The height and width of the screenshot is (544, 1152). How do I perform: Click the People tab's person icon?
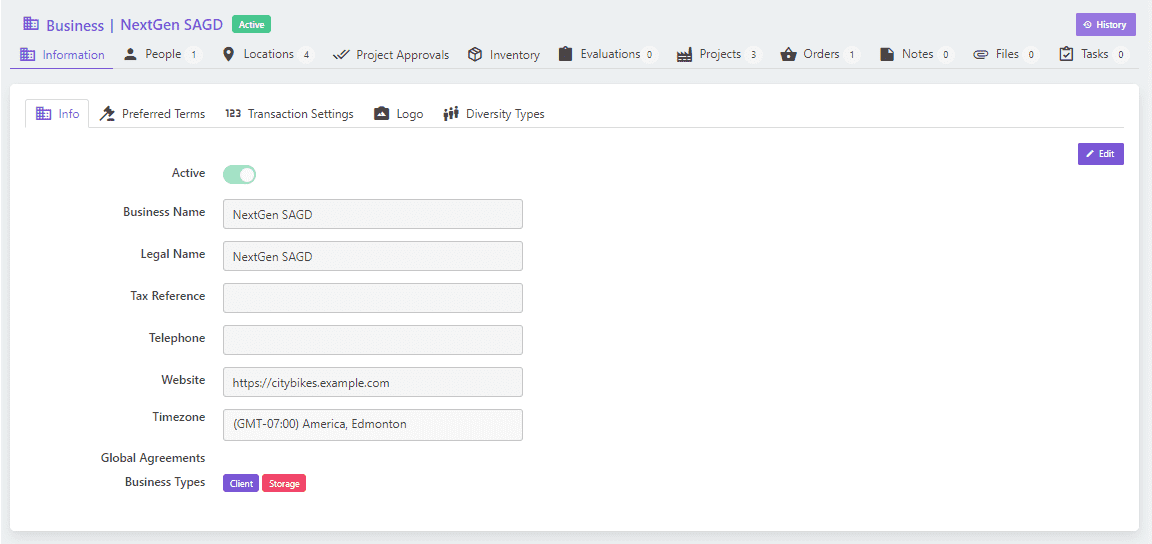pos(131,54)
